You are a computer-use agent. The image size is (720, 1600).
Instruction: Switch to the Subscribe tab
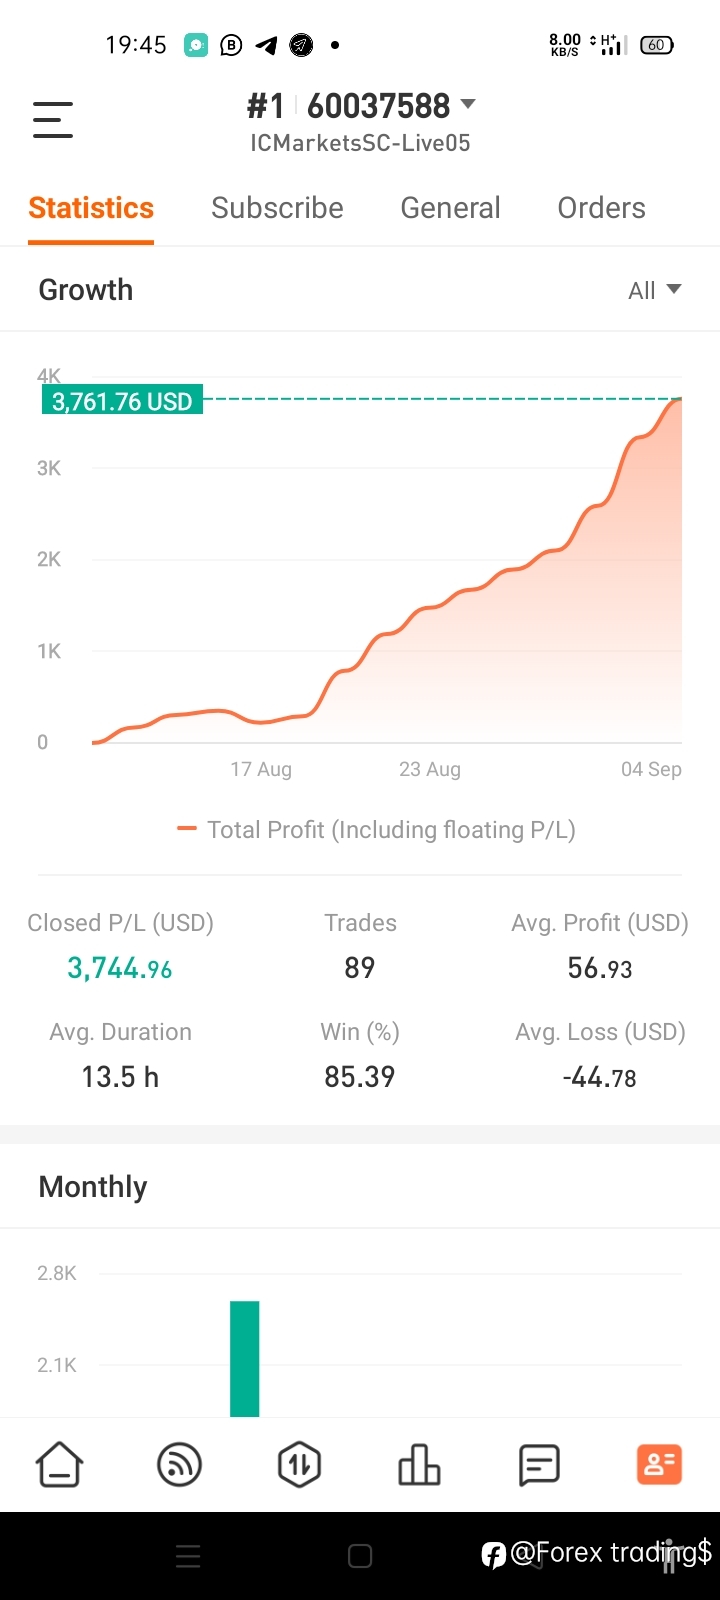pos(277,208)
